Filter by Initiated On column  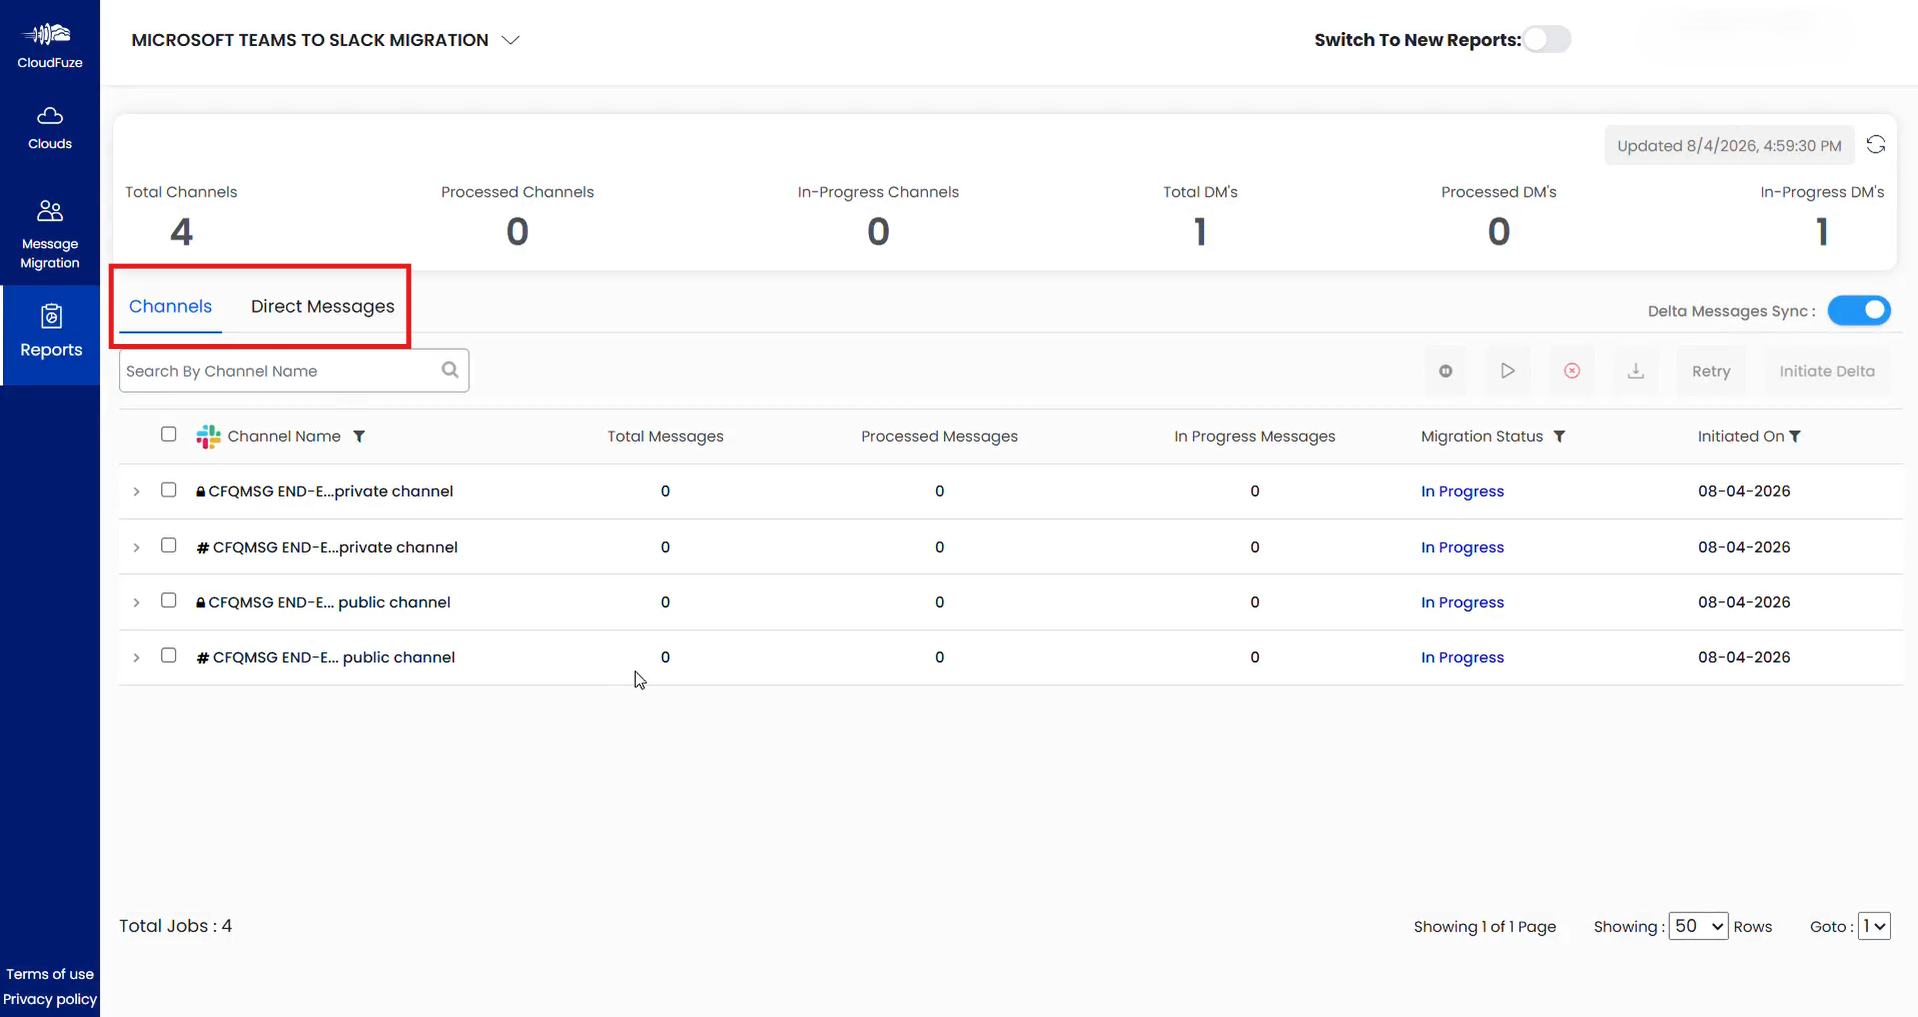1795,436
